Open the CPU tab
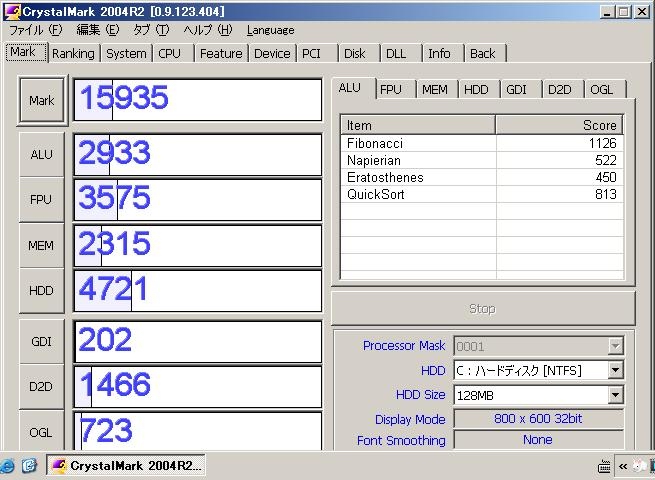 170,53
